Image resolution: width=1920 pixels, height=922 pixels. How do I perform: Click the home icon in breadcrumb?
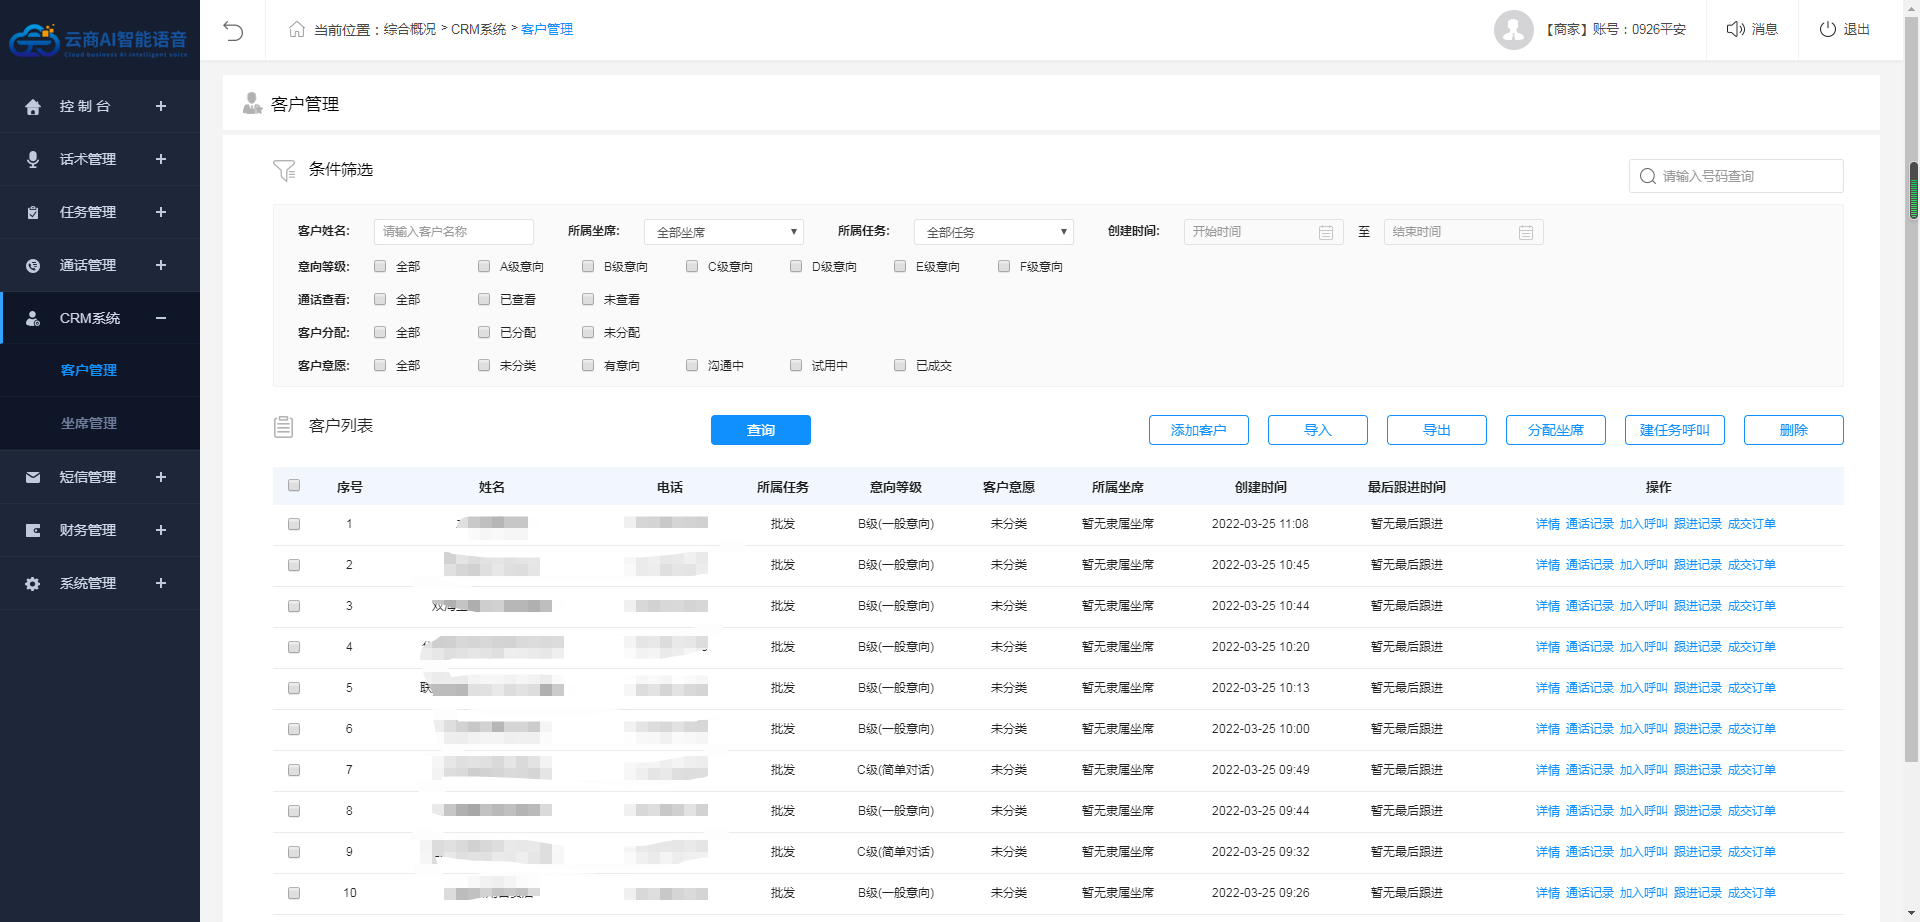pos(296,29)
